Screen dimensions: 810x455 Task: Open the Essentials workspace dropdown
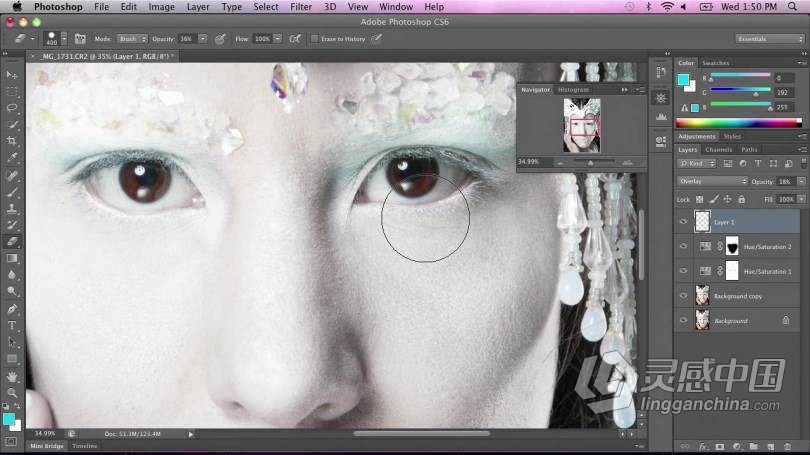770,39
